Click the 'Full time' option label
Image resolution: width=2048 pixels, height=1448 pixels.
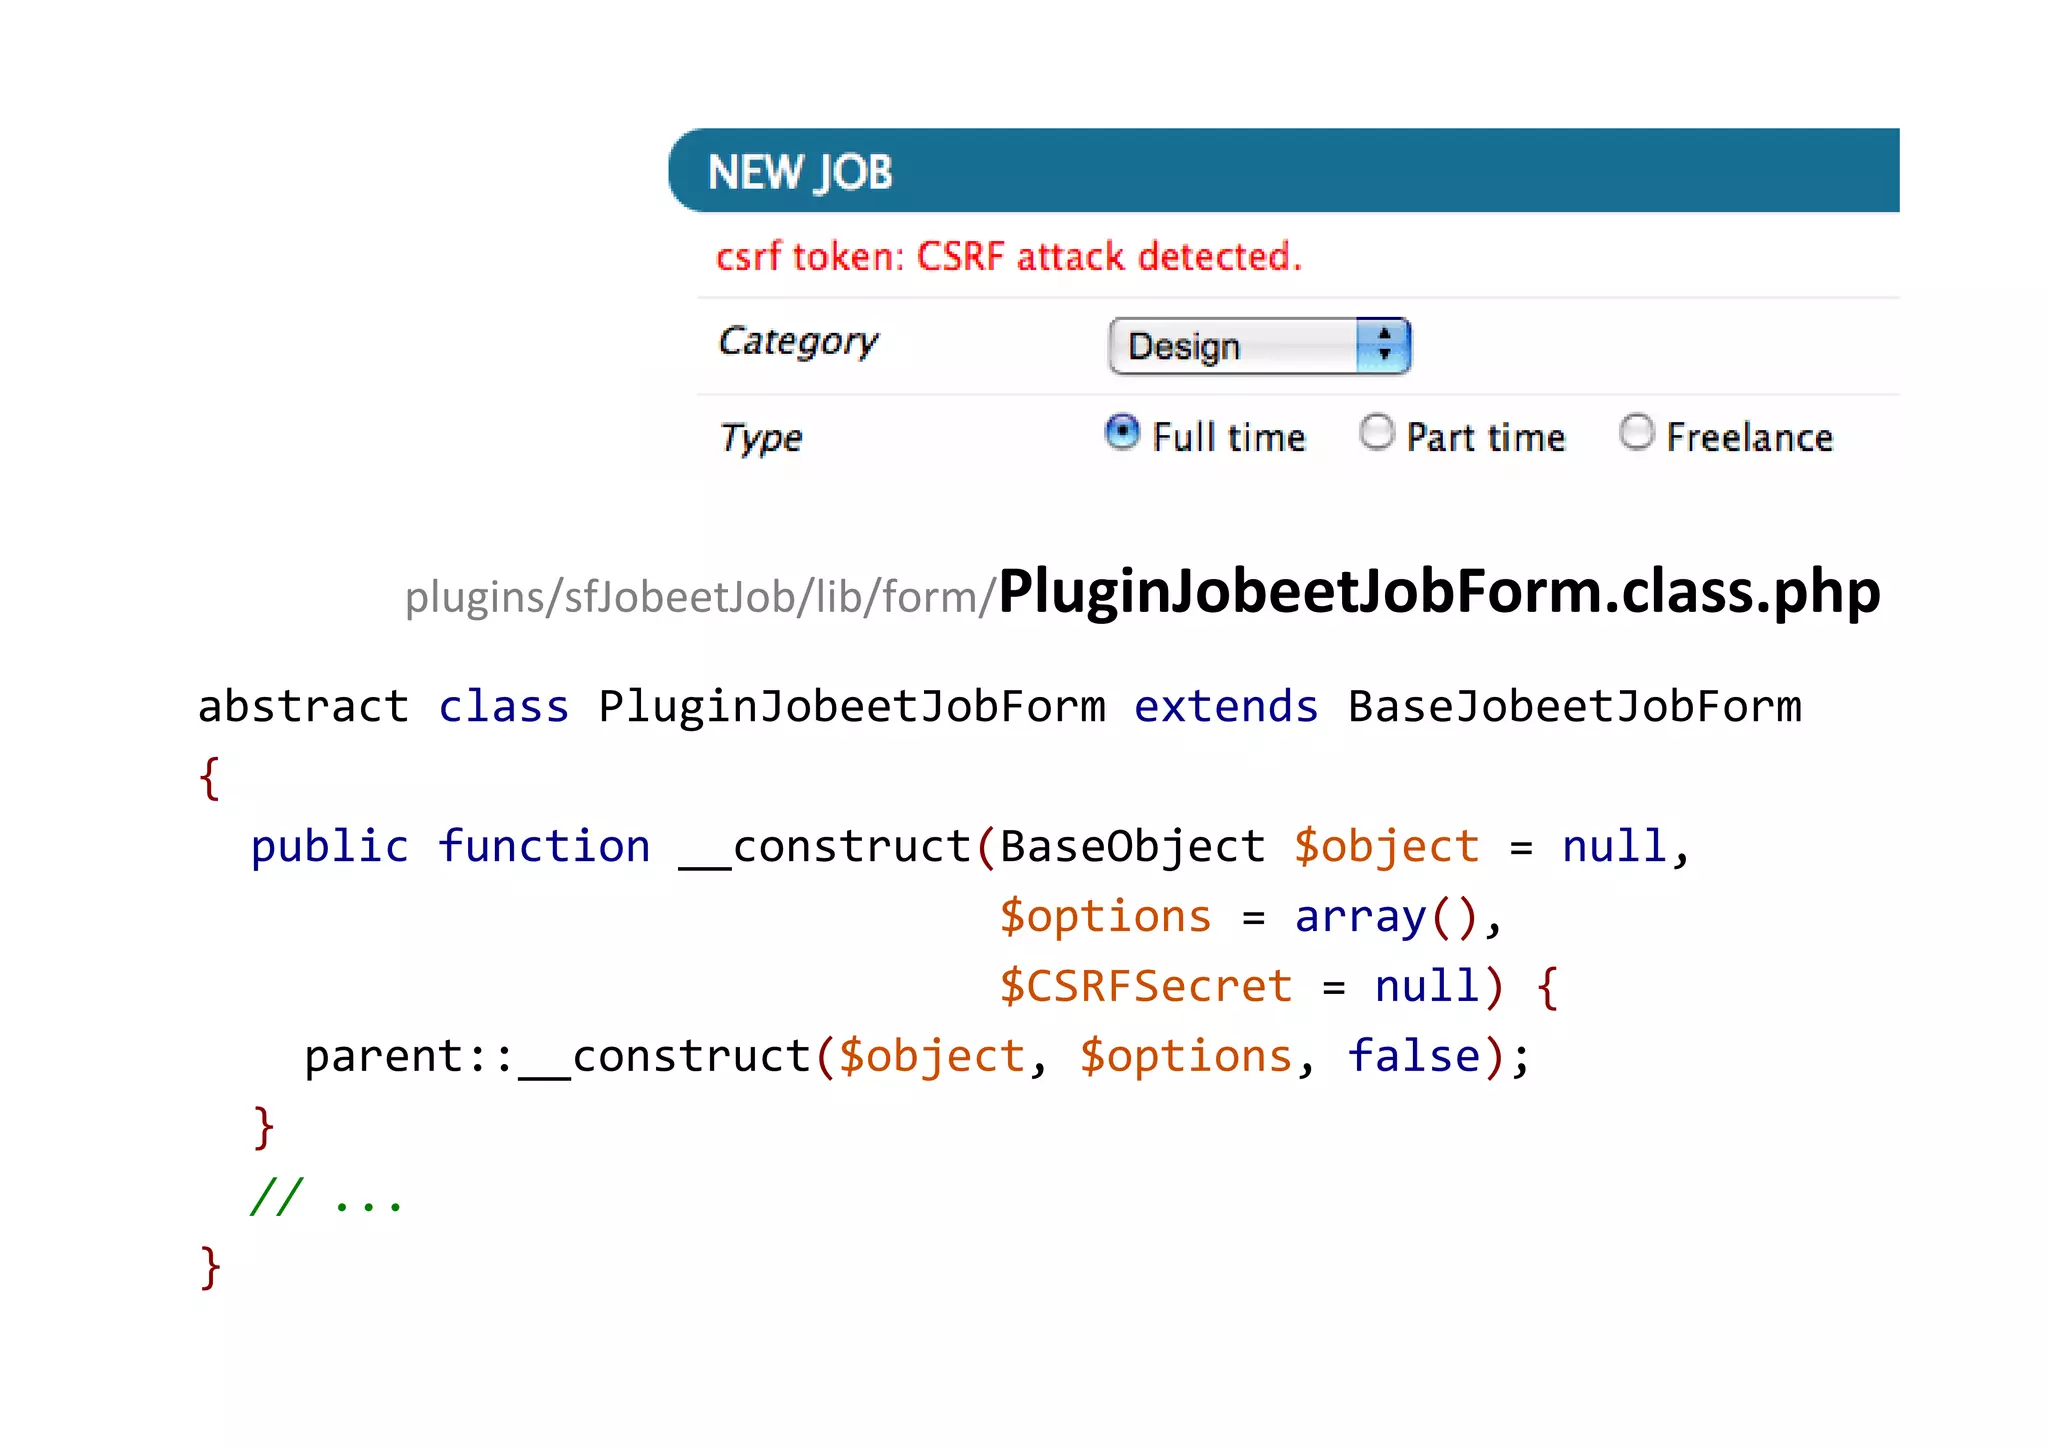point(1229,438)
